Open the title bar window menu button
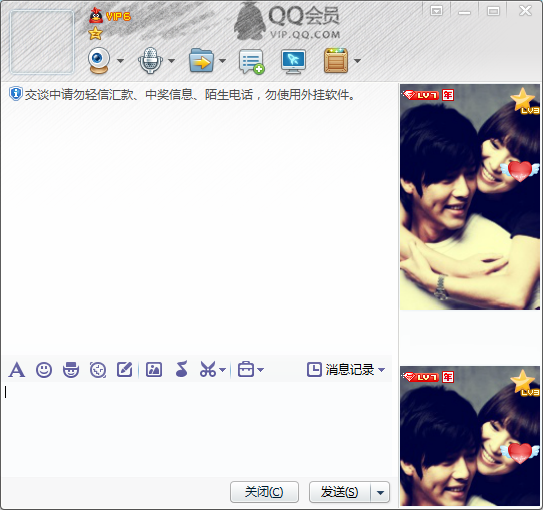The image size is (543, 510). [436, 11]
